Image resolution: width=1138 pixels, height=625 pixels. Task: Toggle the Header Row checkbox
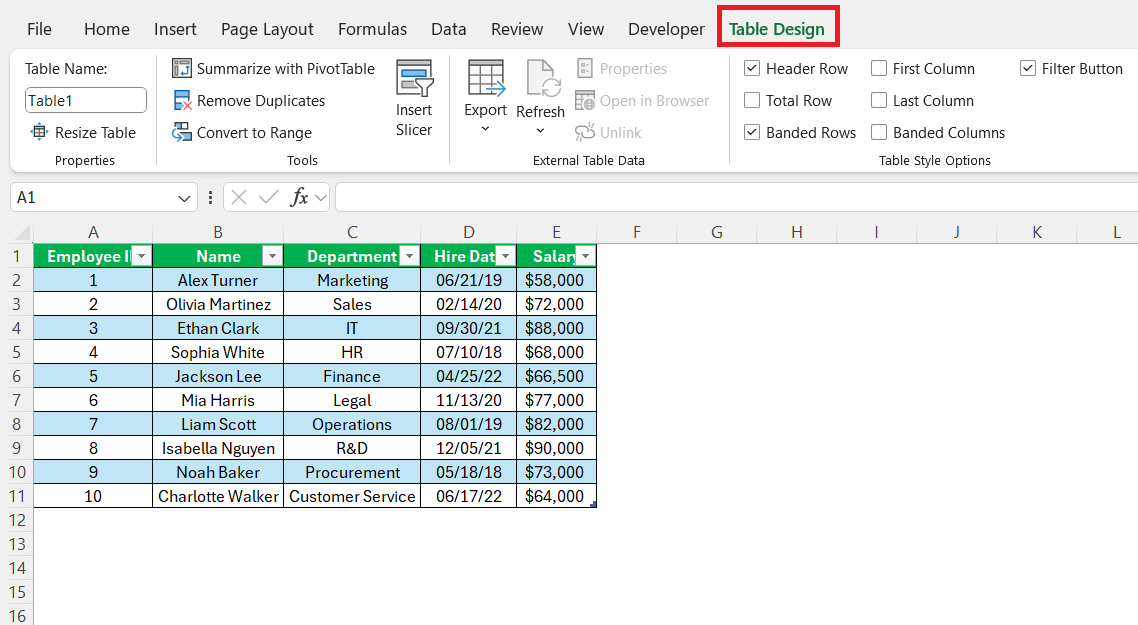pos(752,68)
